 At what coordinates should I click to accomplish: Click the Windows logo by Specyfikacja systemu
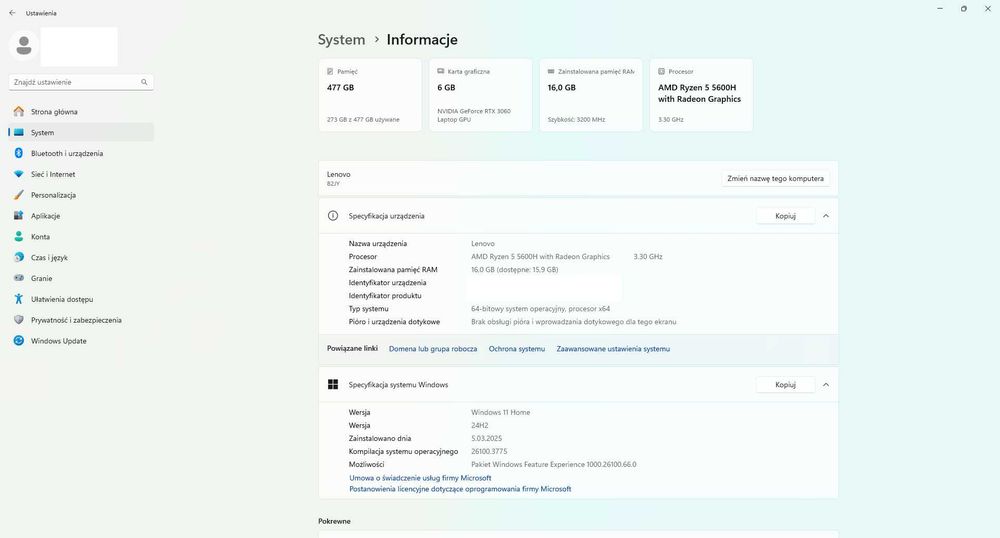point(333,384)
